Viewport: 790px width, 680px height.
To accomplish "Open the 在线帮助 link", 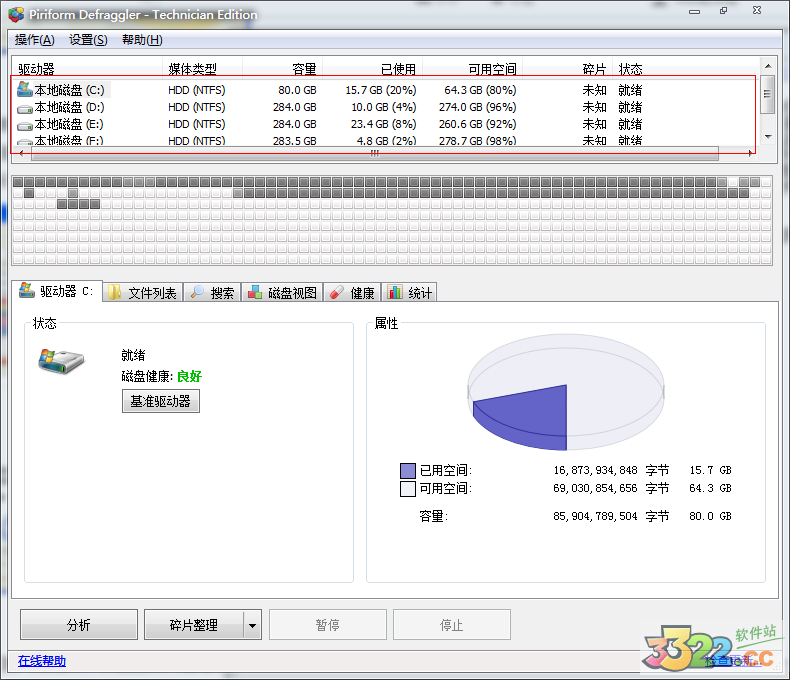I will [x=42, y=660].
